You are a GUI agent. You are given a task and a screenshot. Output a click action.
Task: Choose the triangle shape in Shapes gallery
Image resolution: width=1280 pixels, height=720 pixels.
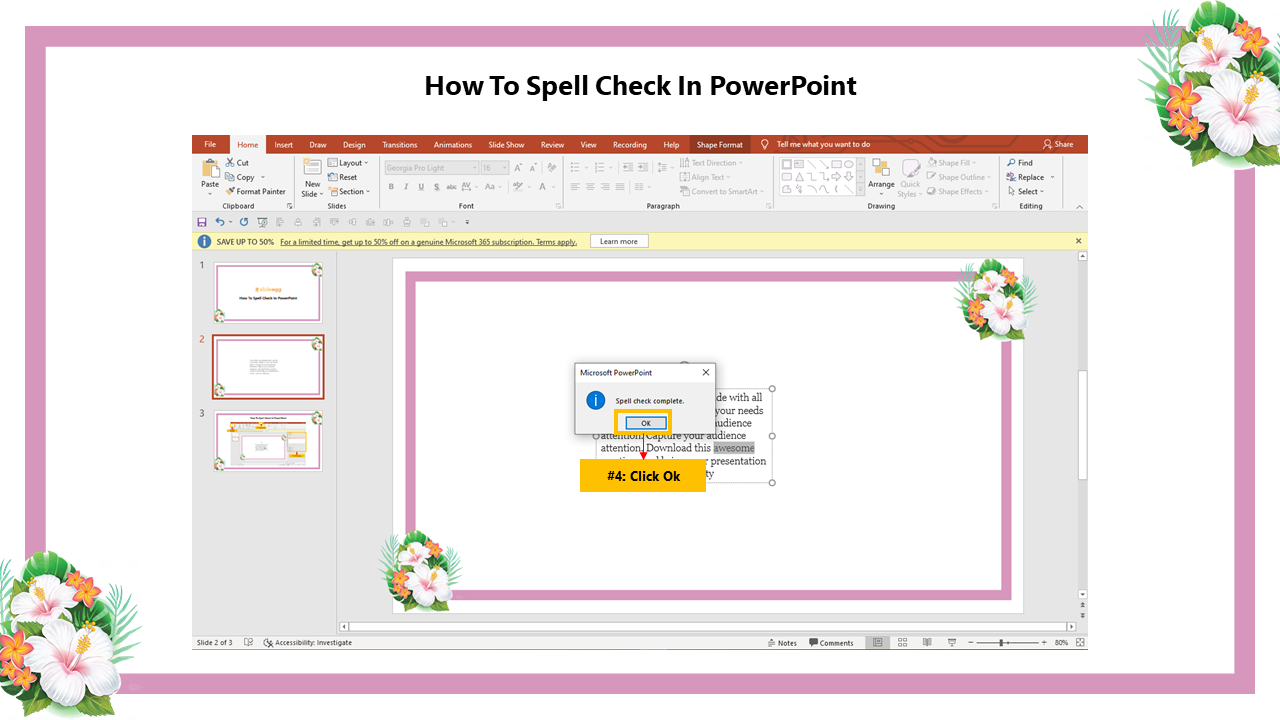tap(799, 177)
